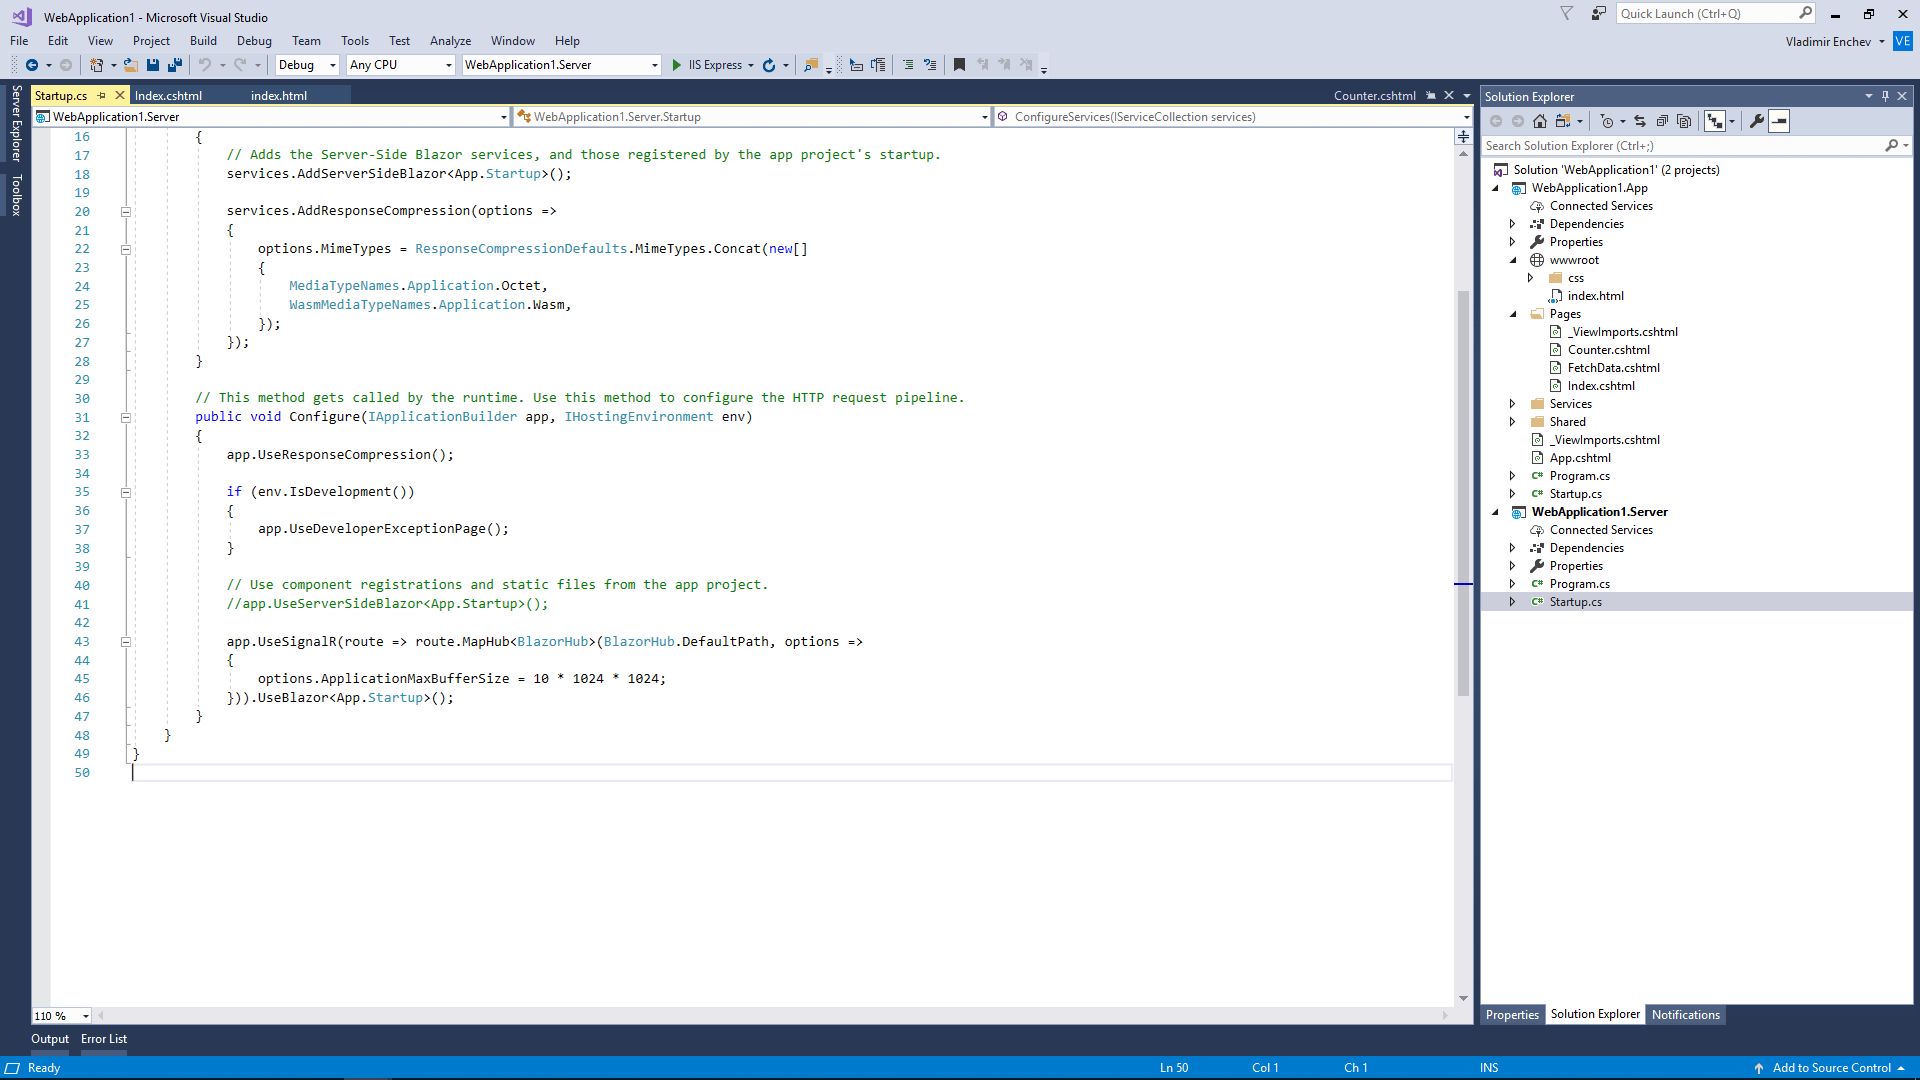Switch to the Index.cshtml editor tab
The image size is (1920, 1080).
click(x=168, y=96)
